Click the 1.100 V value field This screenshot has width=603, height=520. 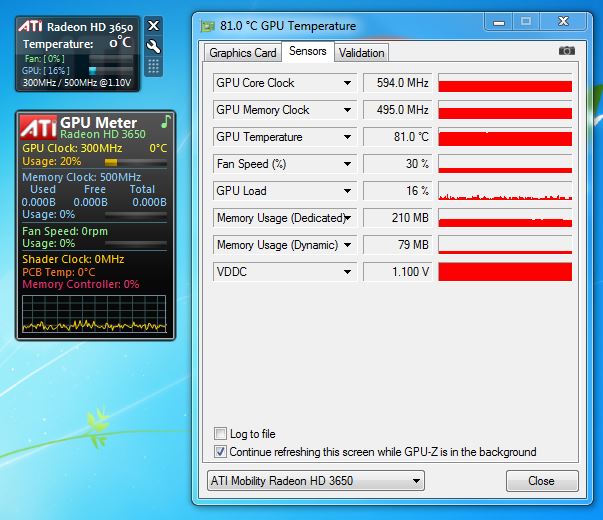click(398, 272)
